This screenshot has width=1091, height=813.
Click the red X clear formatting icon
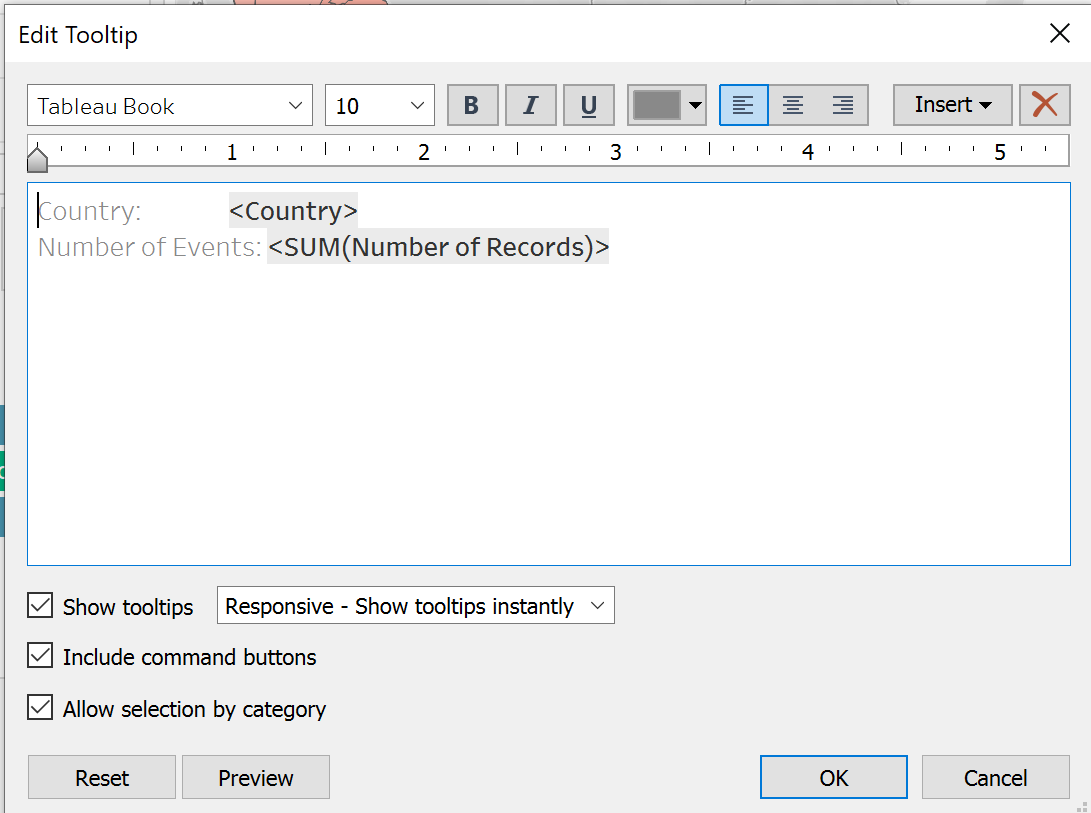tap(1044, 105)
